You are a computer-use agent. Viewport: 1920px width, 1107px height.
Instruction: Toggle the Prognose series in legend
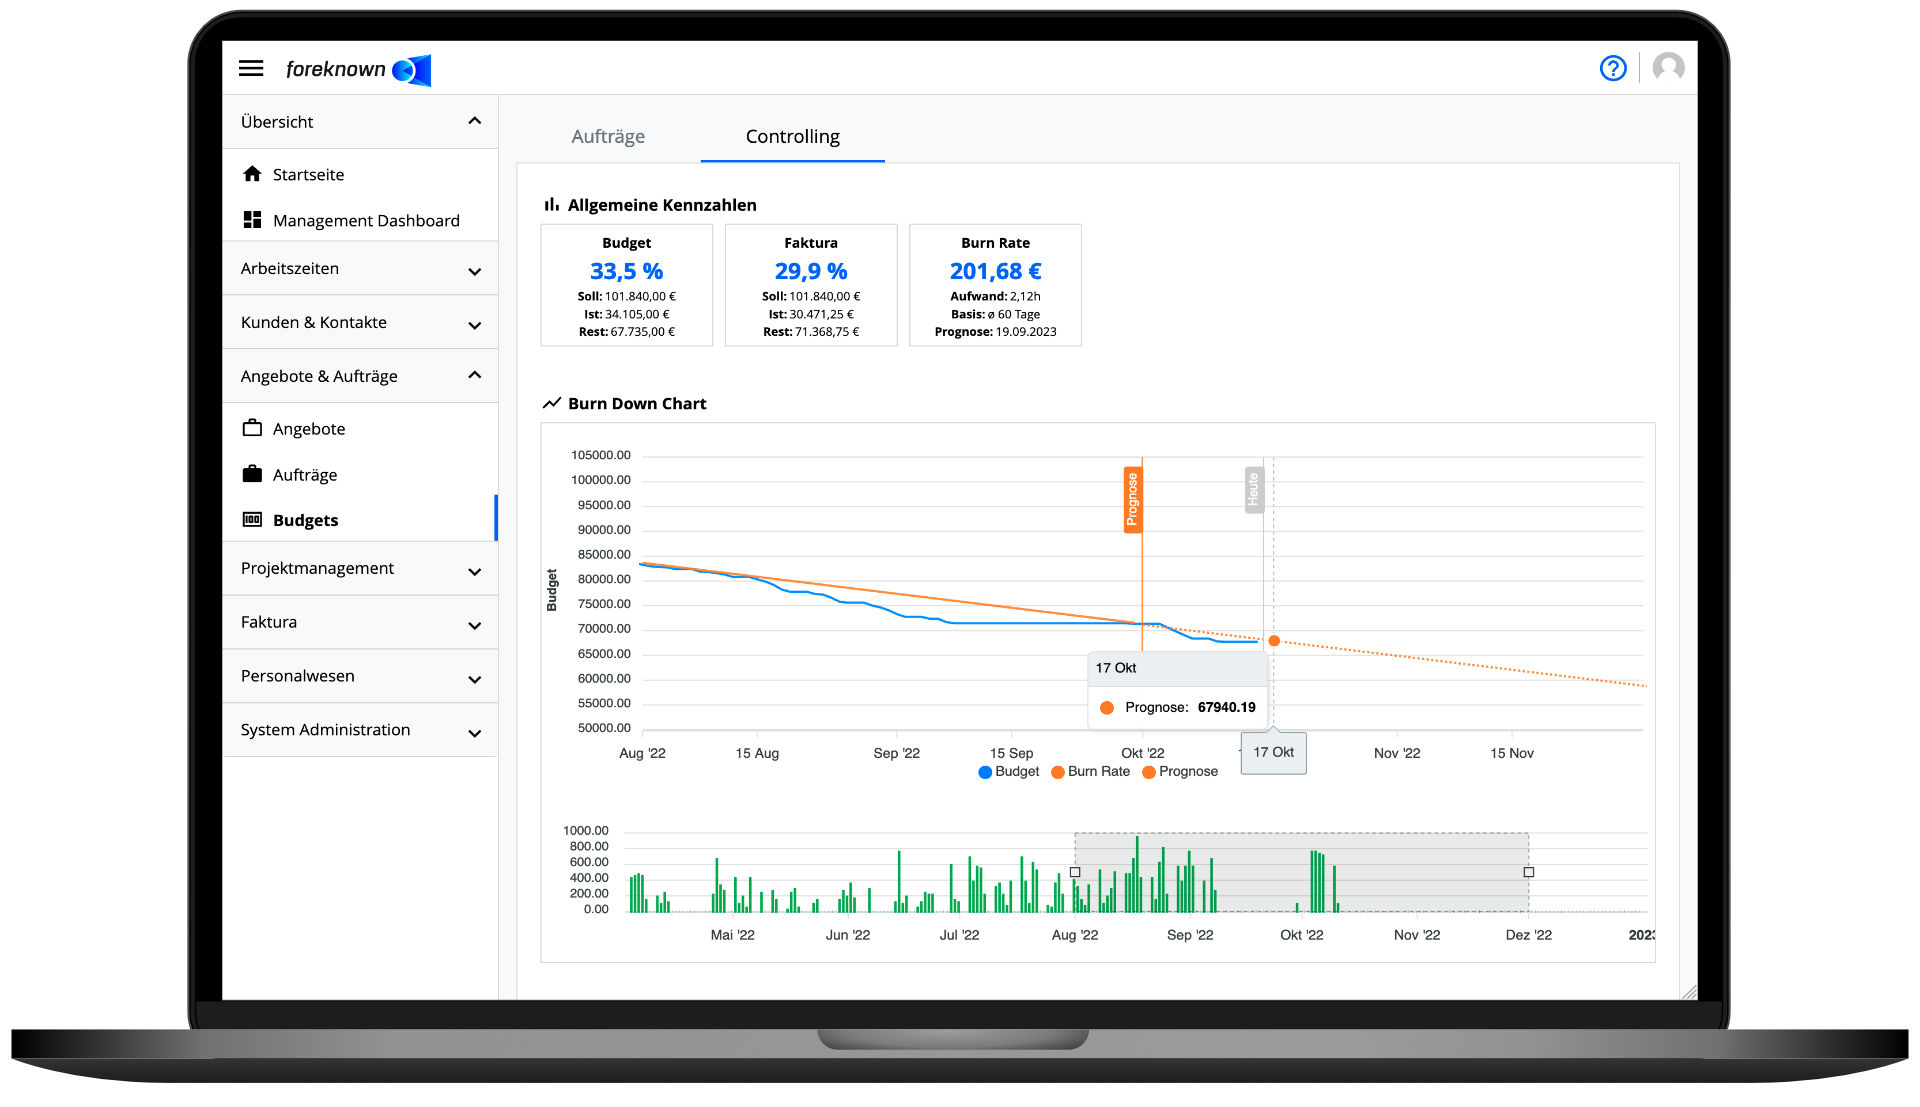pyautogui.click(x=1180, y=771)
